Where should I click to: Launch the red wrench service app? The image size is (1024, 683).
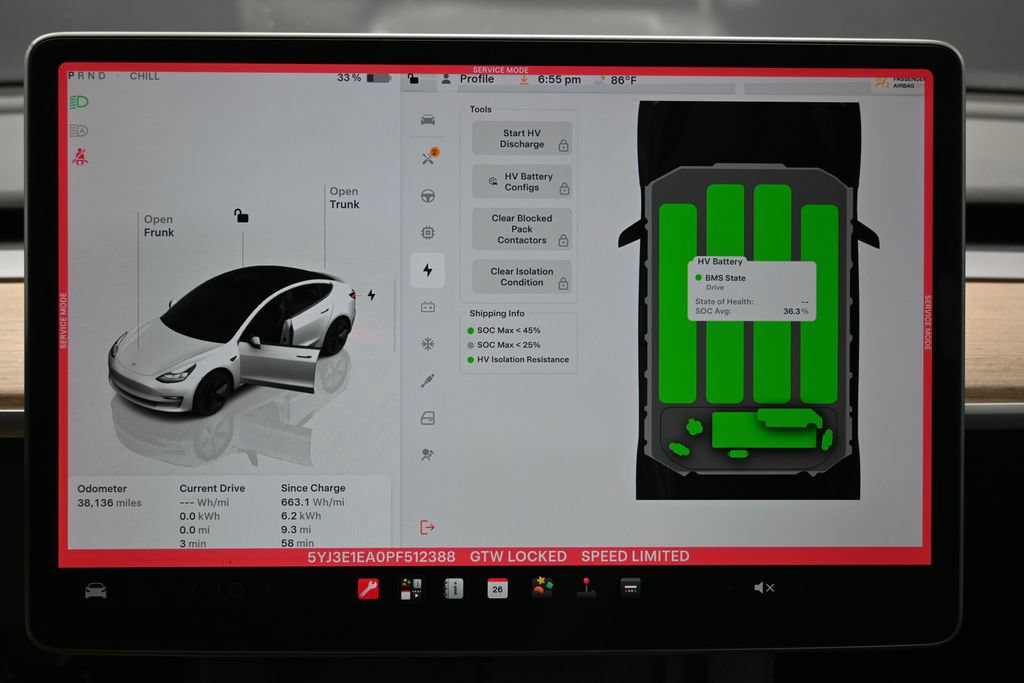click(368, 588)
